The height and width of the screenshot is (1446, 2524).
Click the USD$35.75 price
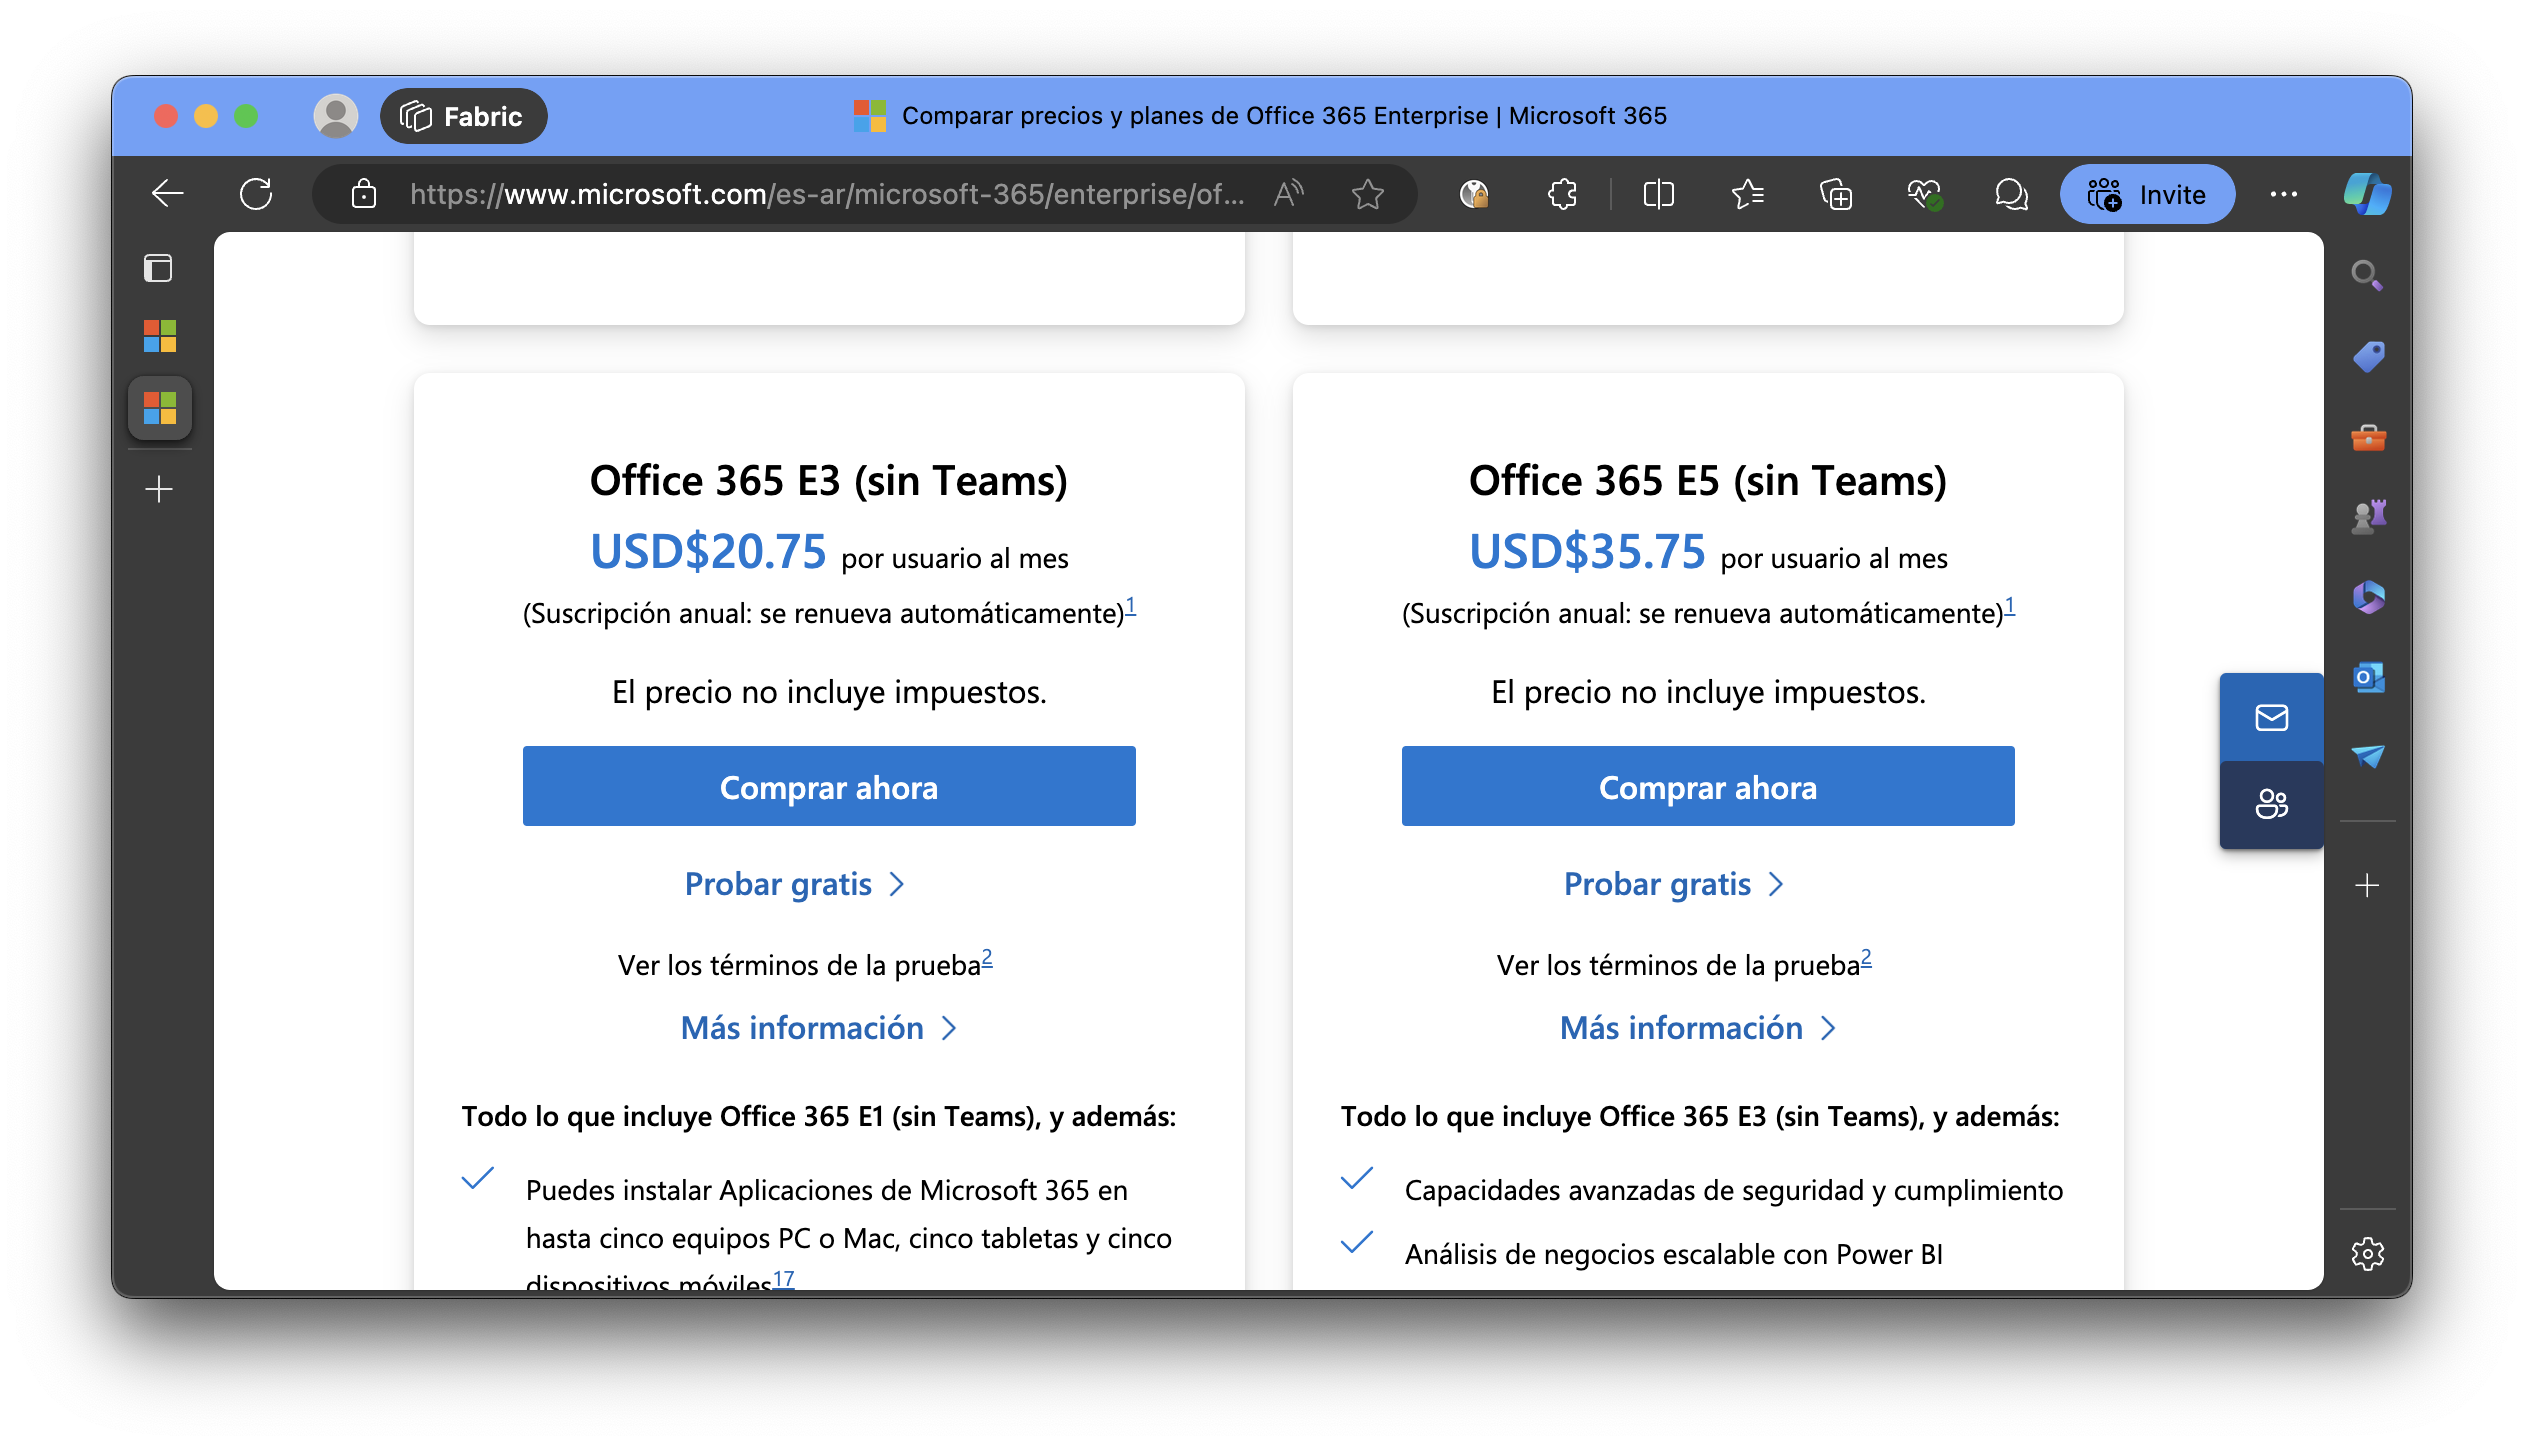[1587, 551]
